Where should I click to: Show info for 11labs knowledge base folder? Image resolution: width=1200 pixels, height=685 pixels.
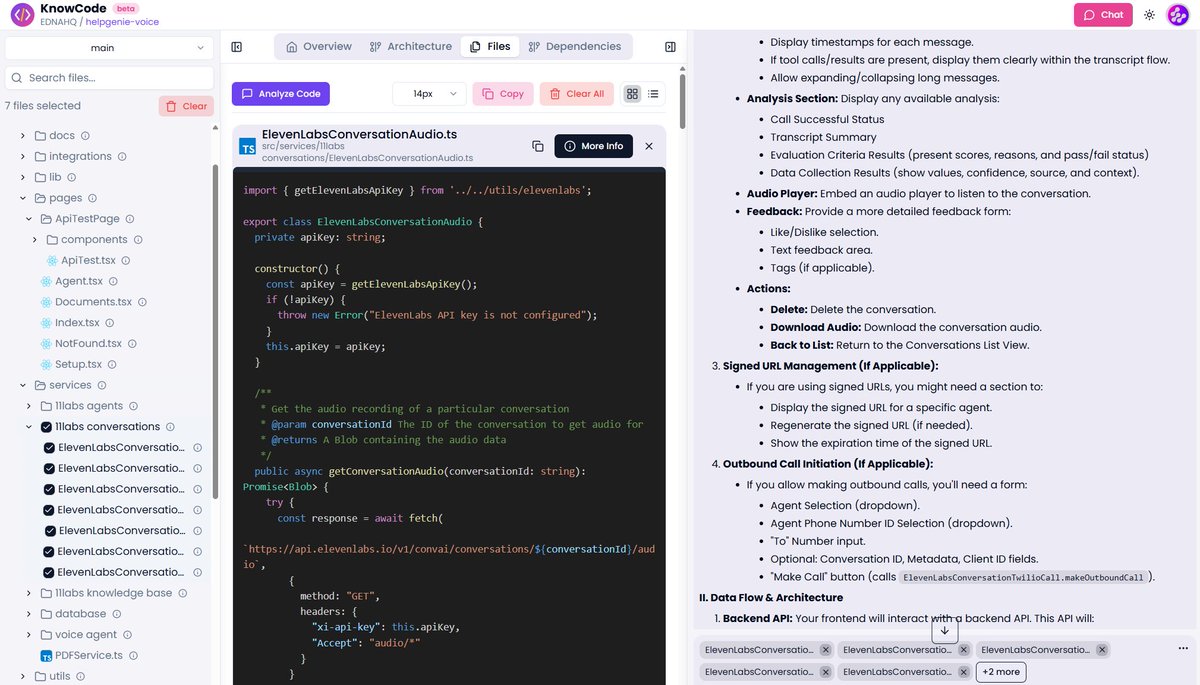coord(182,593)
